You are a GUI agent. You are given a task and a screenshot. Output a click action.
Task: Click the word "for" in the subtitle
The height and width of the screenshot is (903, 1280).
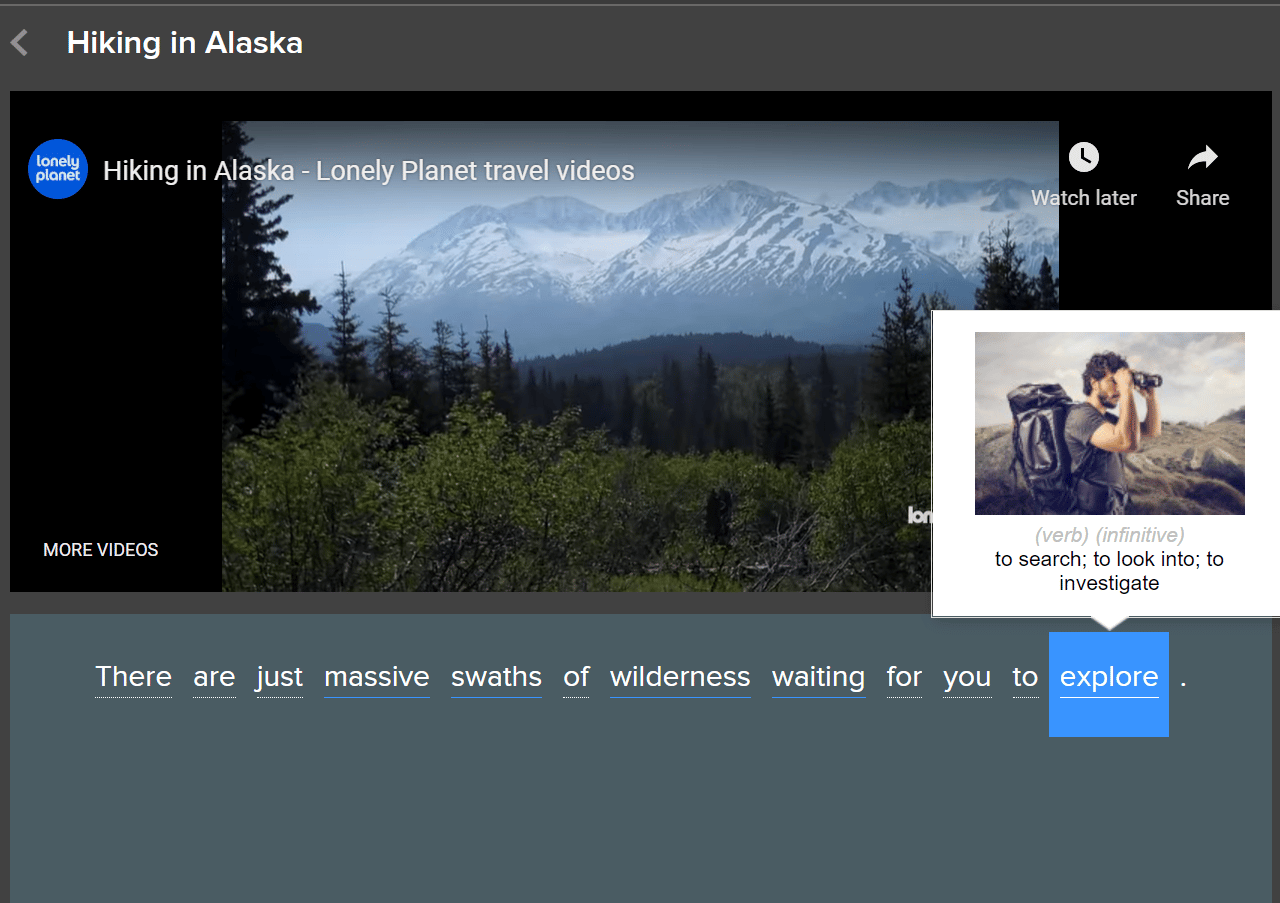click(904, 677)
